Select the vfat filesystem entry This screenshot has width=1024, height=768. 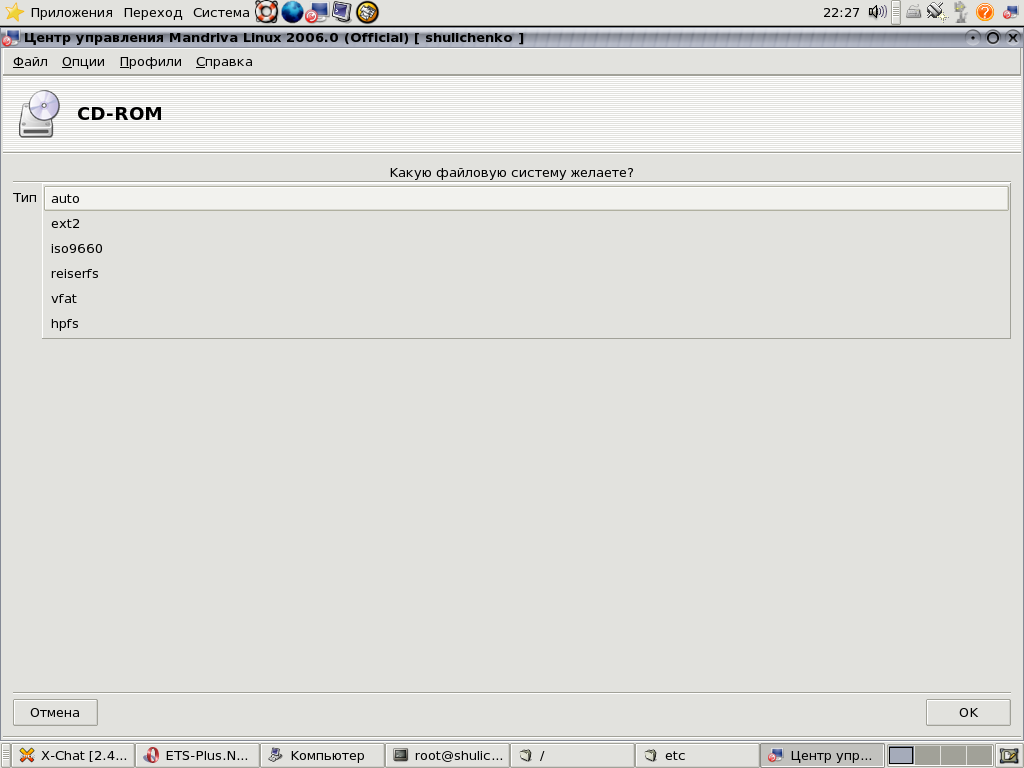(x=525, y=298)
